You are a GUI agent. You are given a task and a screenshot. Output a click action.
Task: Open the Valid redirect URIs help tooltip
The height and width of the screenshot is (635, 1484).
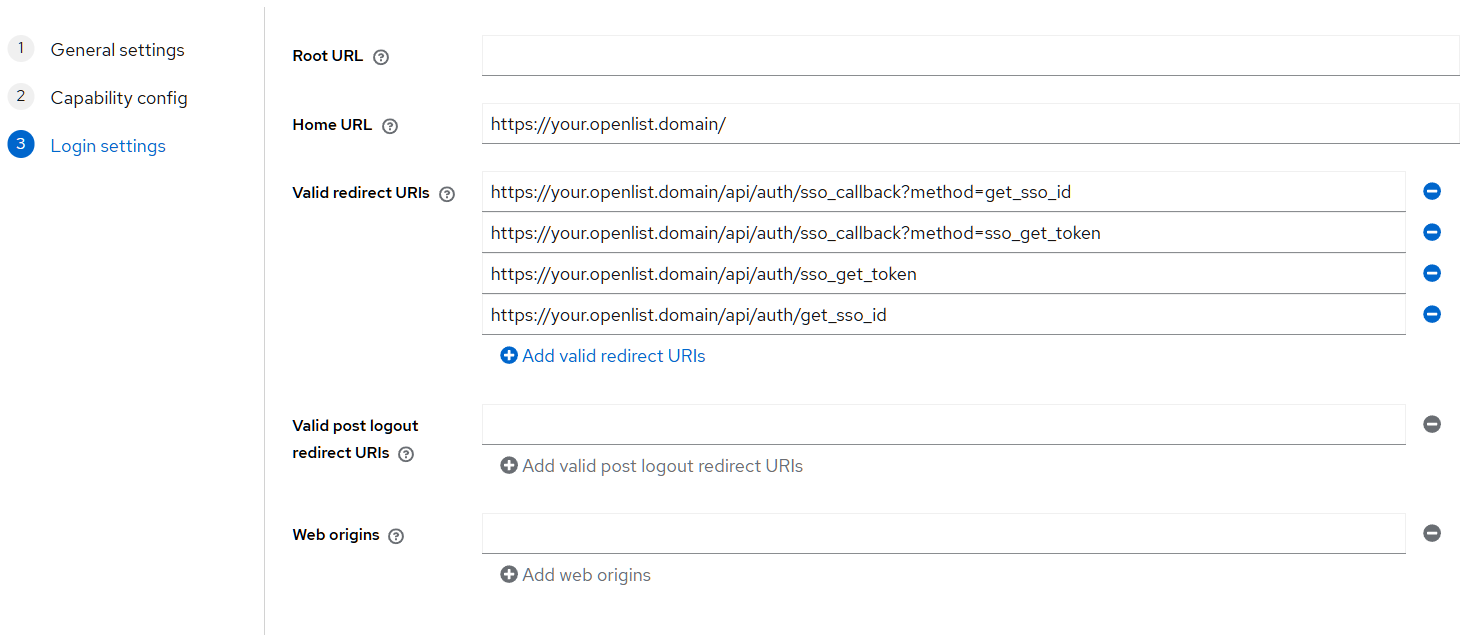pyautogui.click(x=447, y=194)
